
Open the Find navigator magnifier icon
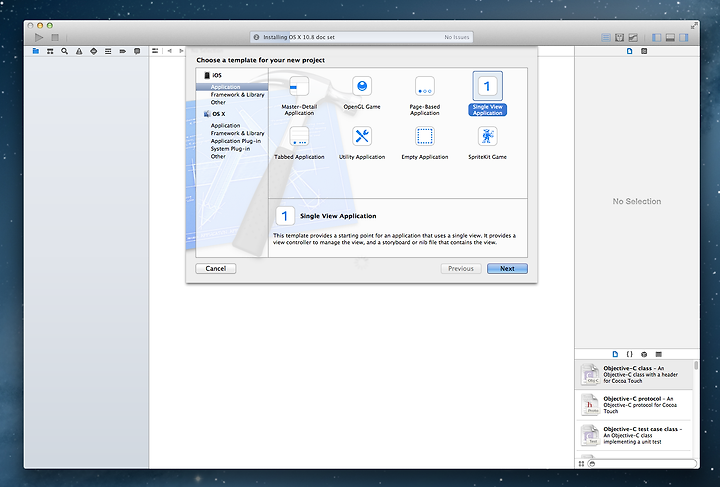65,51
